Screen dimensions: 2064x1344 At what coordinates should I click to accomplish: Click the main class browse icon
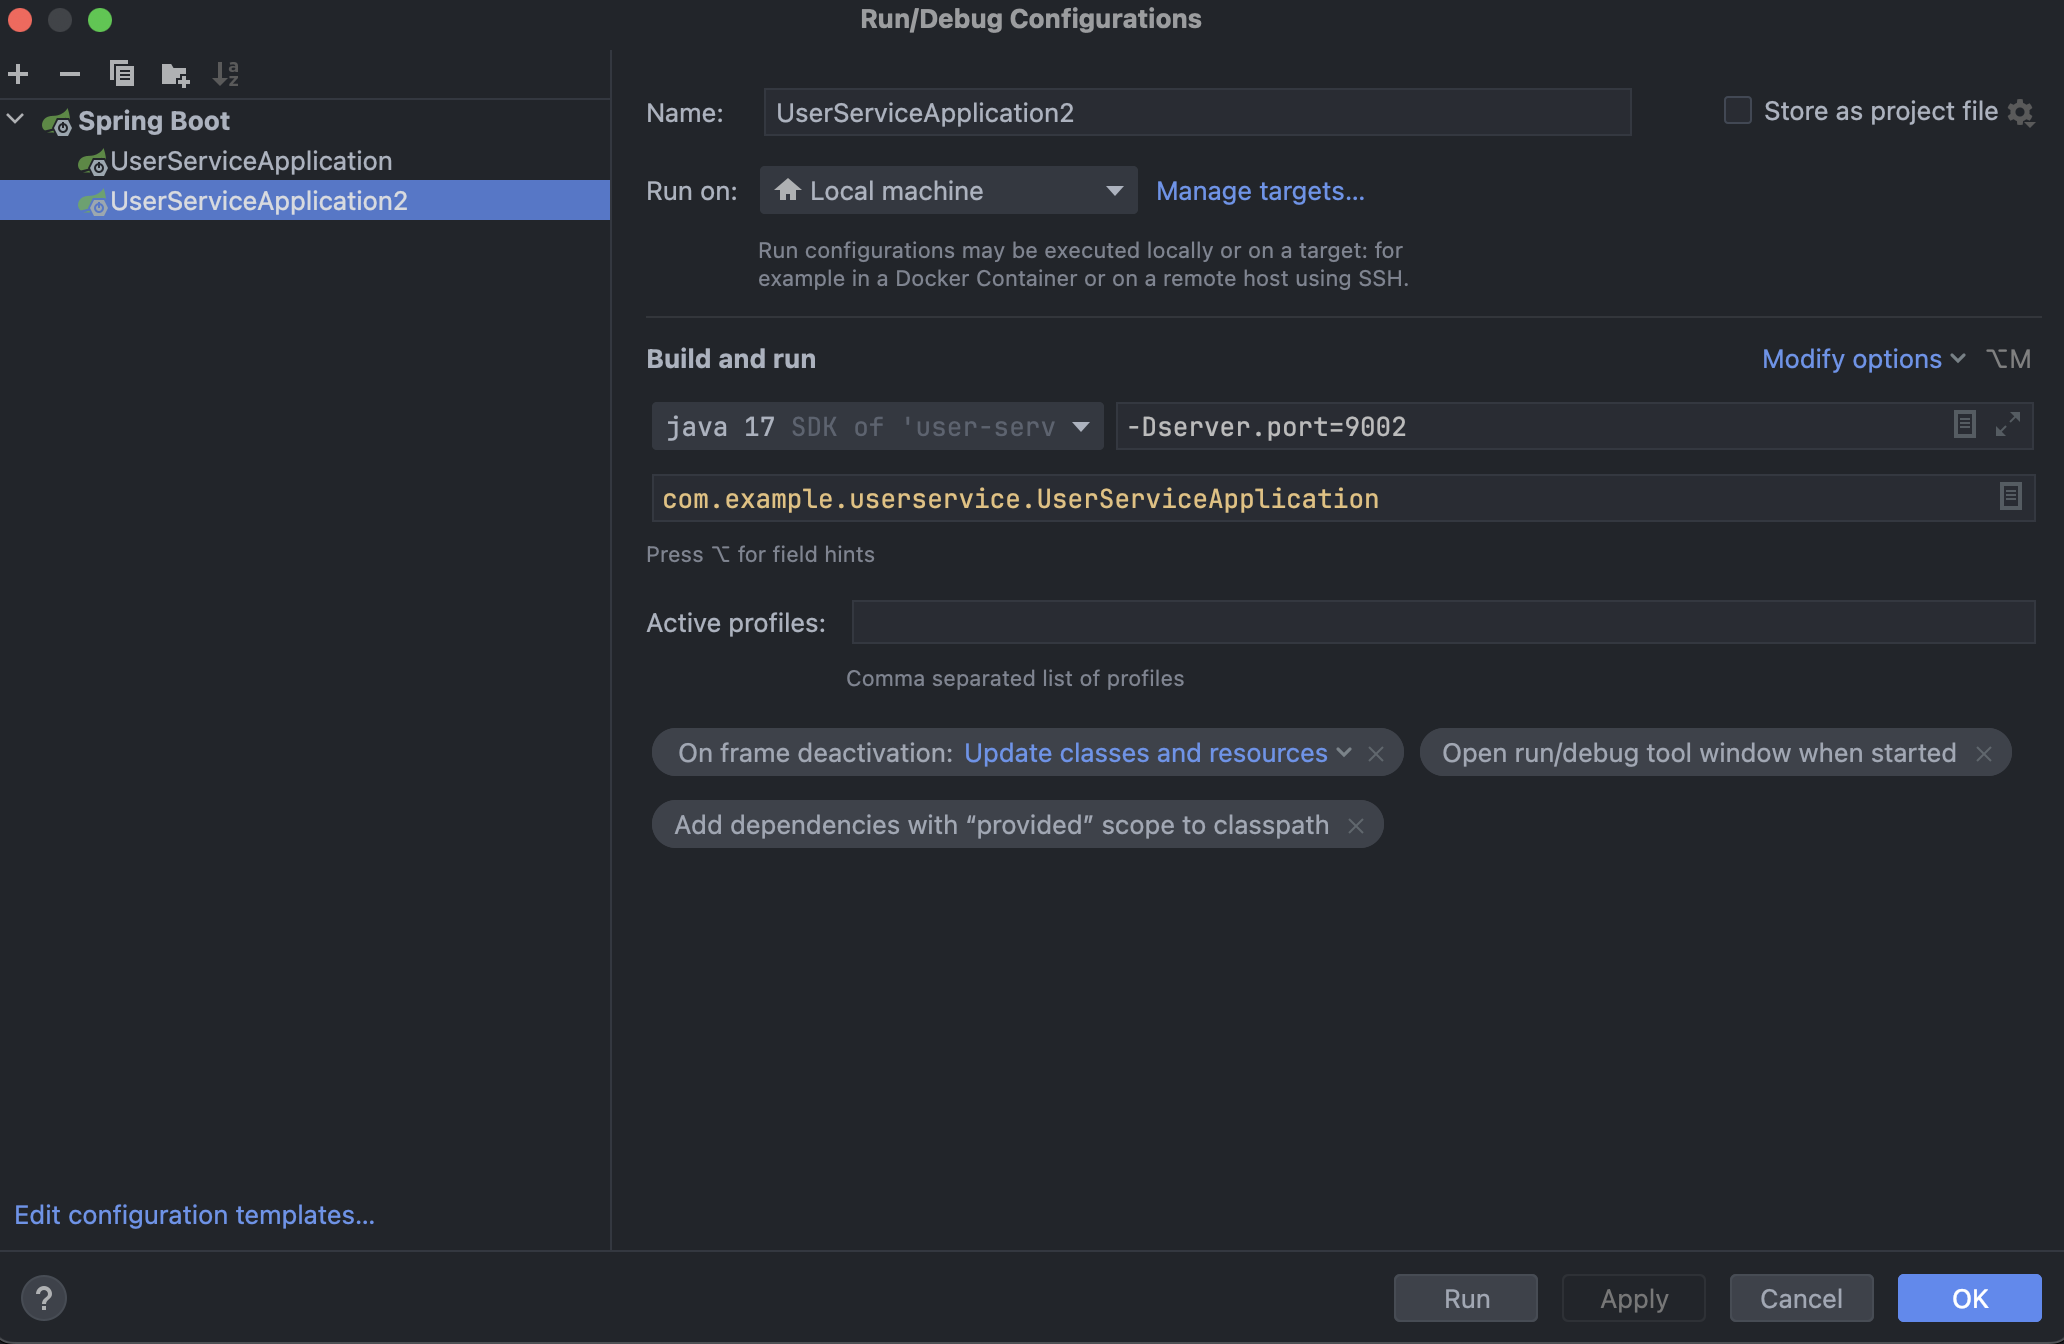[2010, 497]
